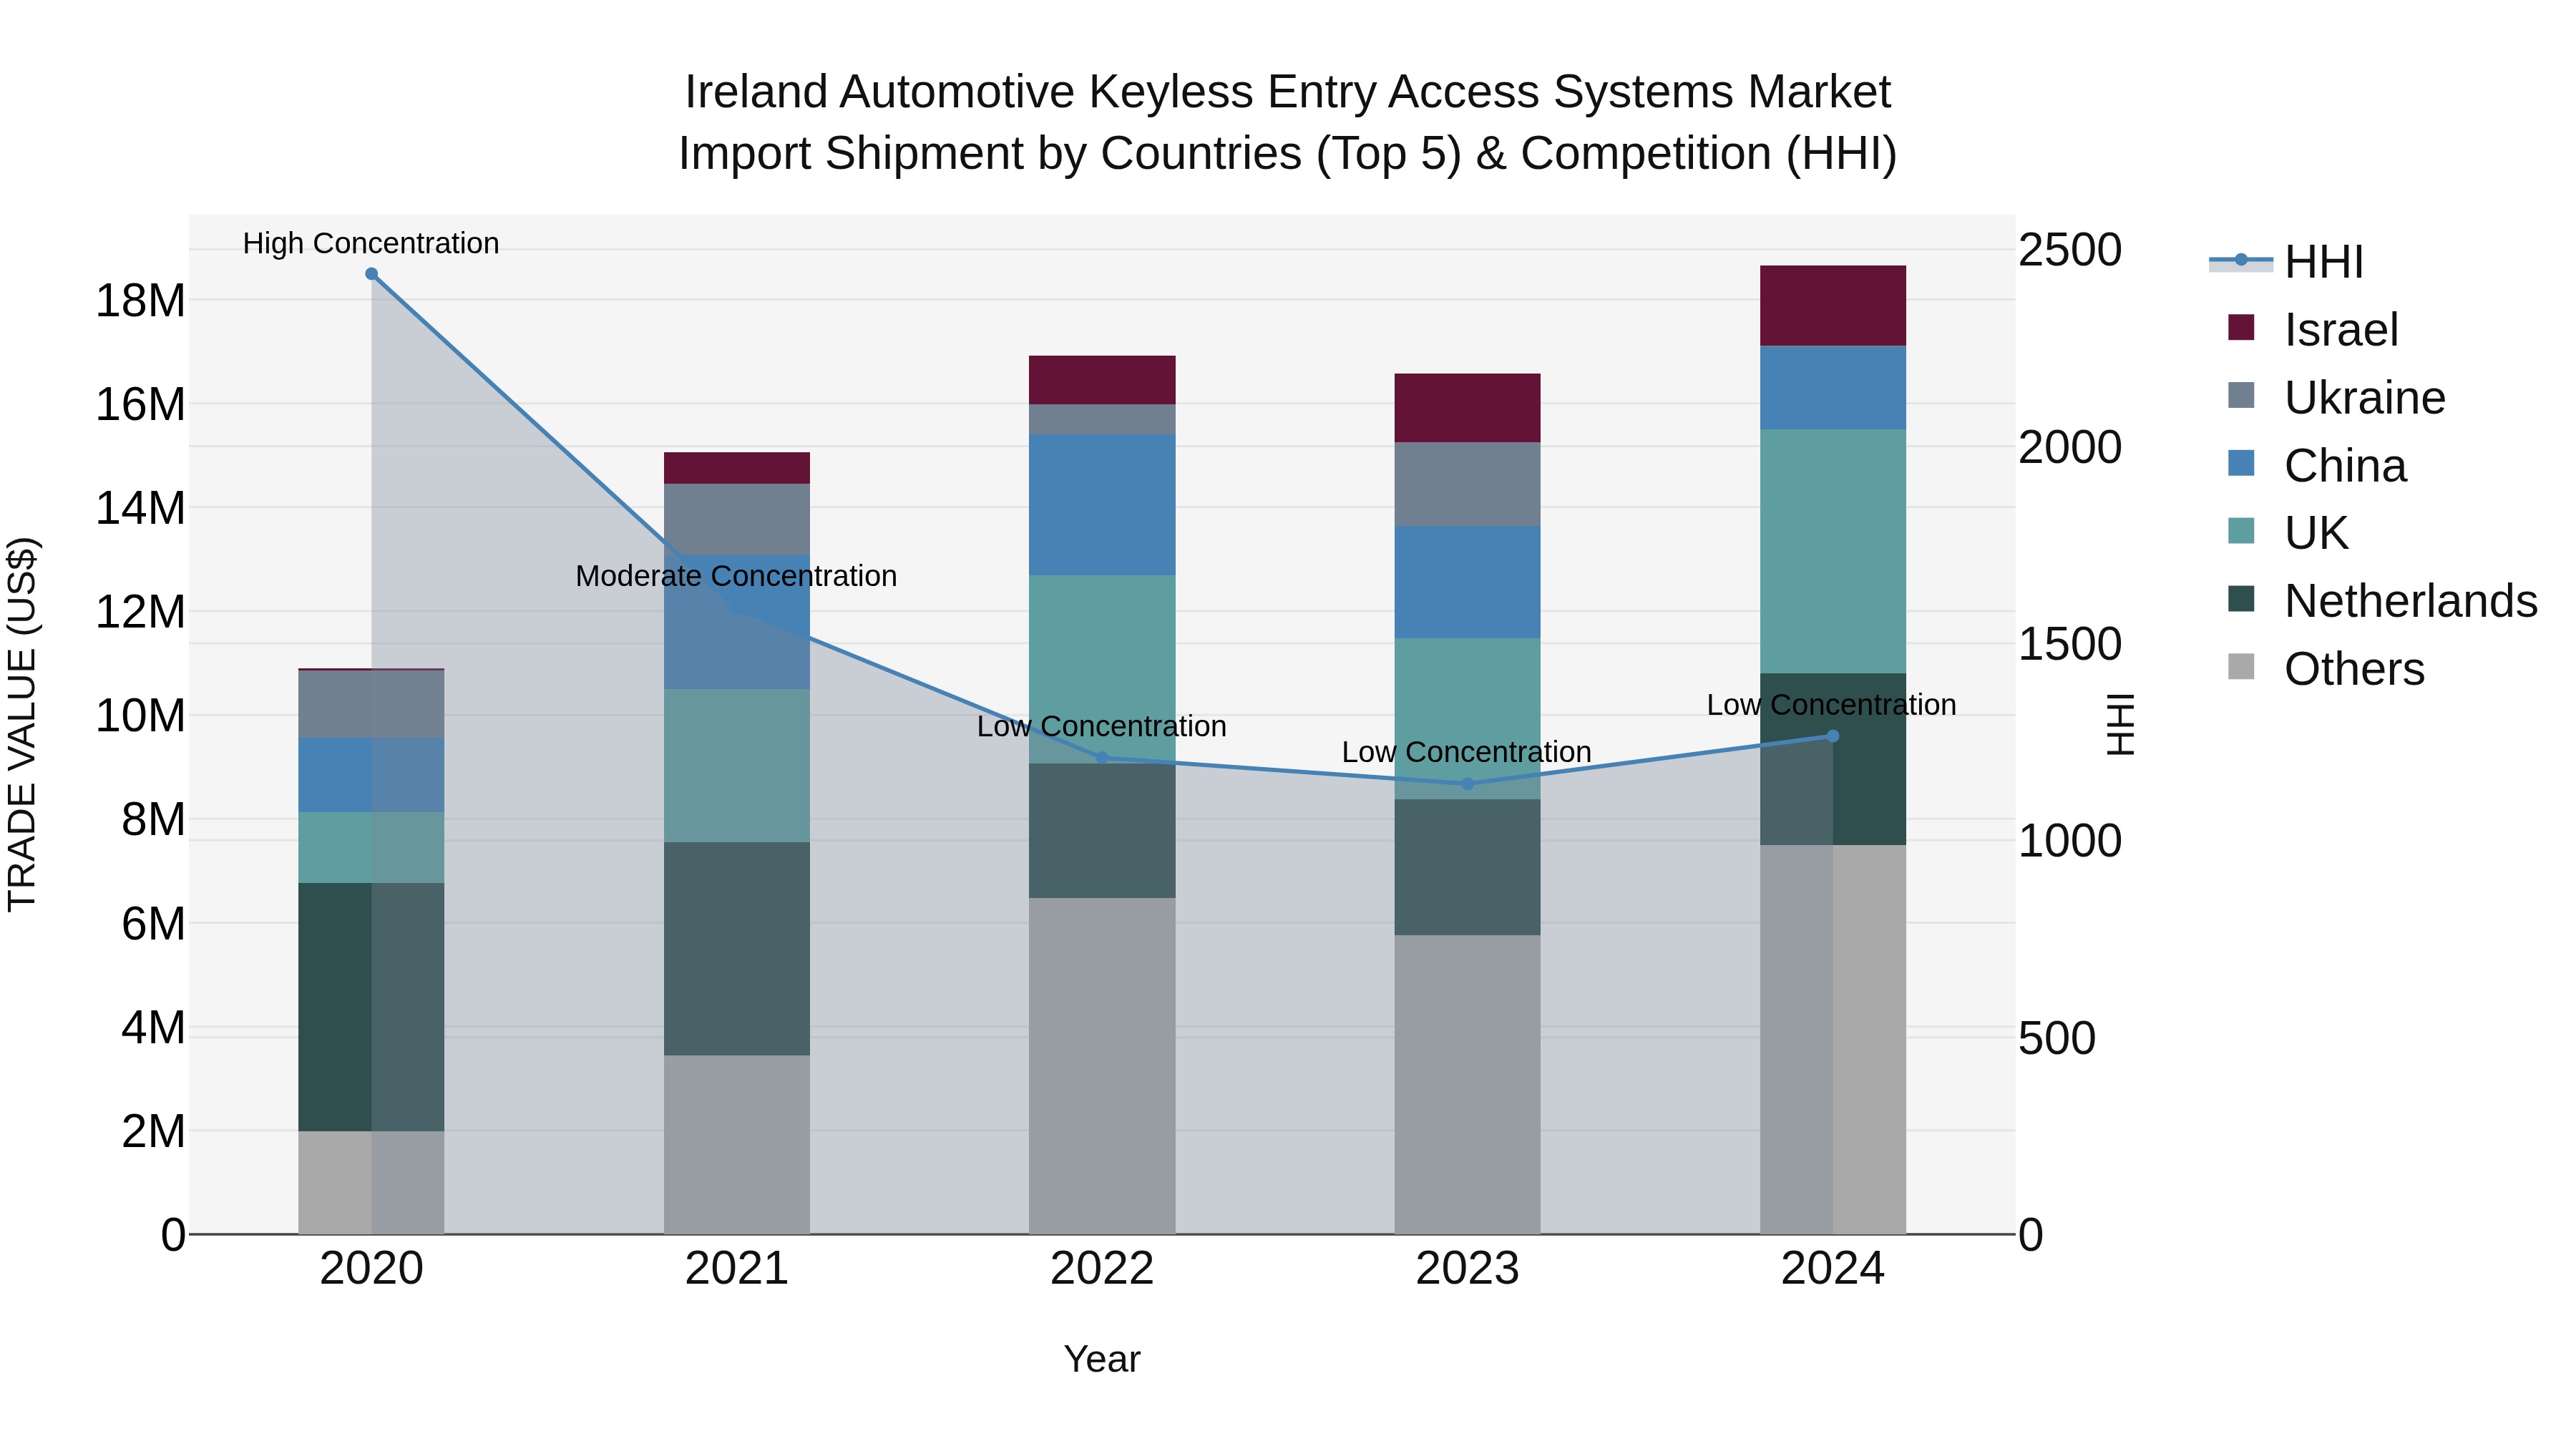Click the 2500 right axis tick label
Image resolution: width=2576 pixels, height=1449 pixels.
click(x=2070, y=250)
